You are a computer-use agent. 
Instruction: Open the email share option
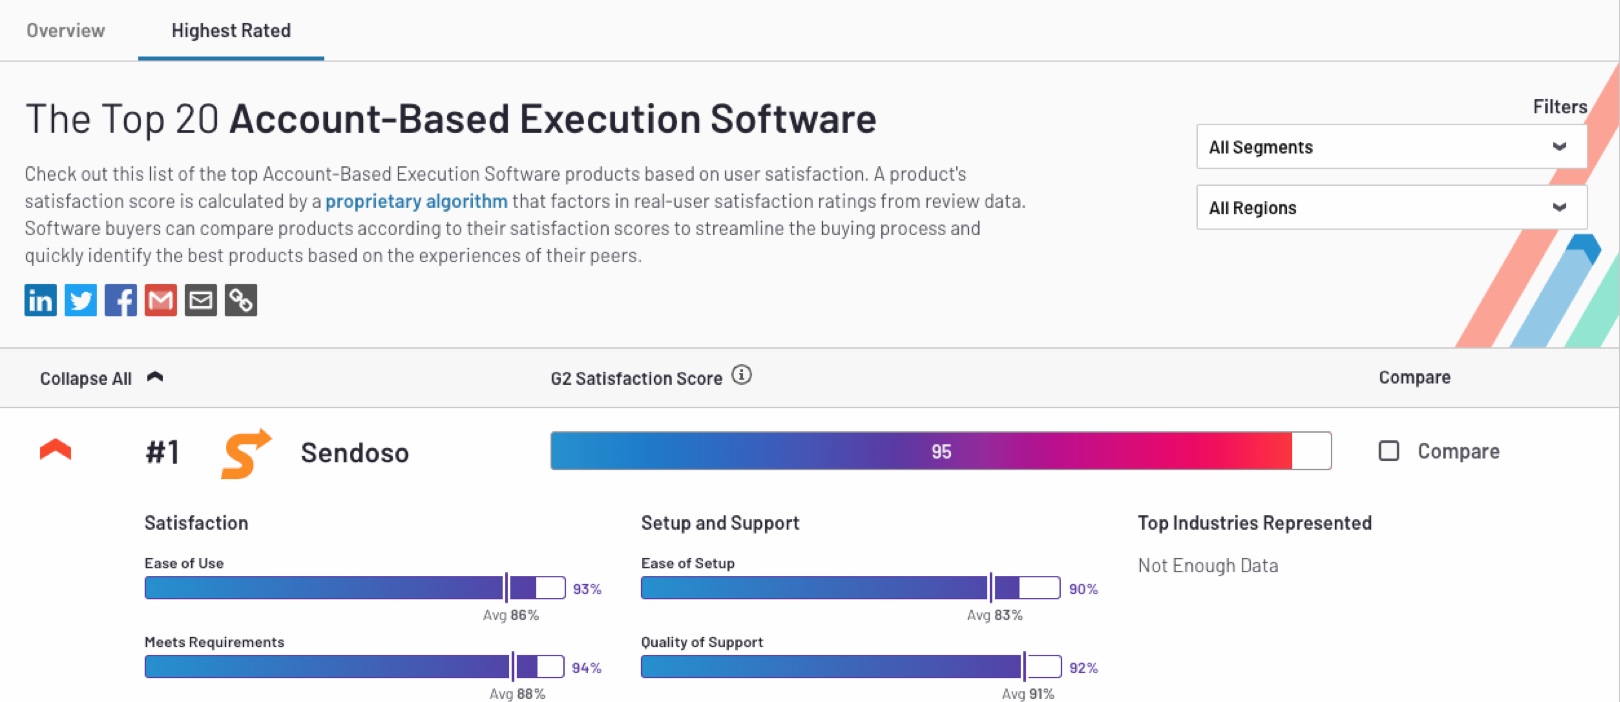(x=200, y=300)
